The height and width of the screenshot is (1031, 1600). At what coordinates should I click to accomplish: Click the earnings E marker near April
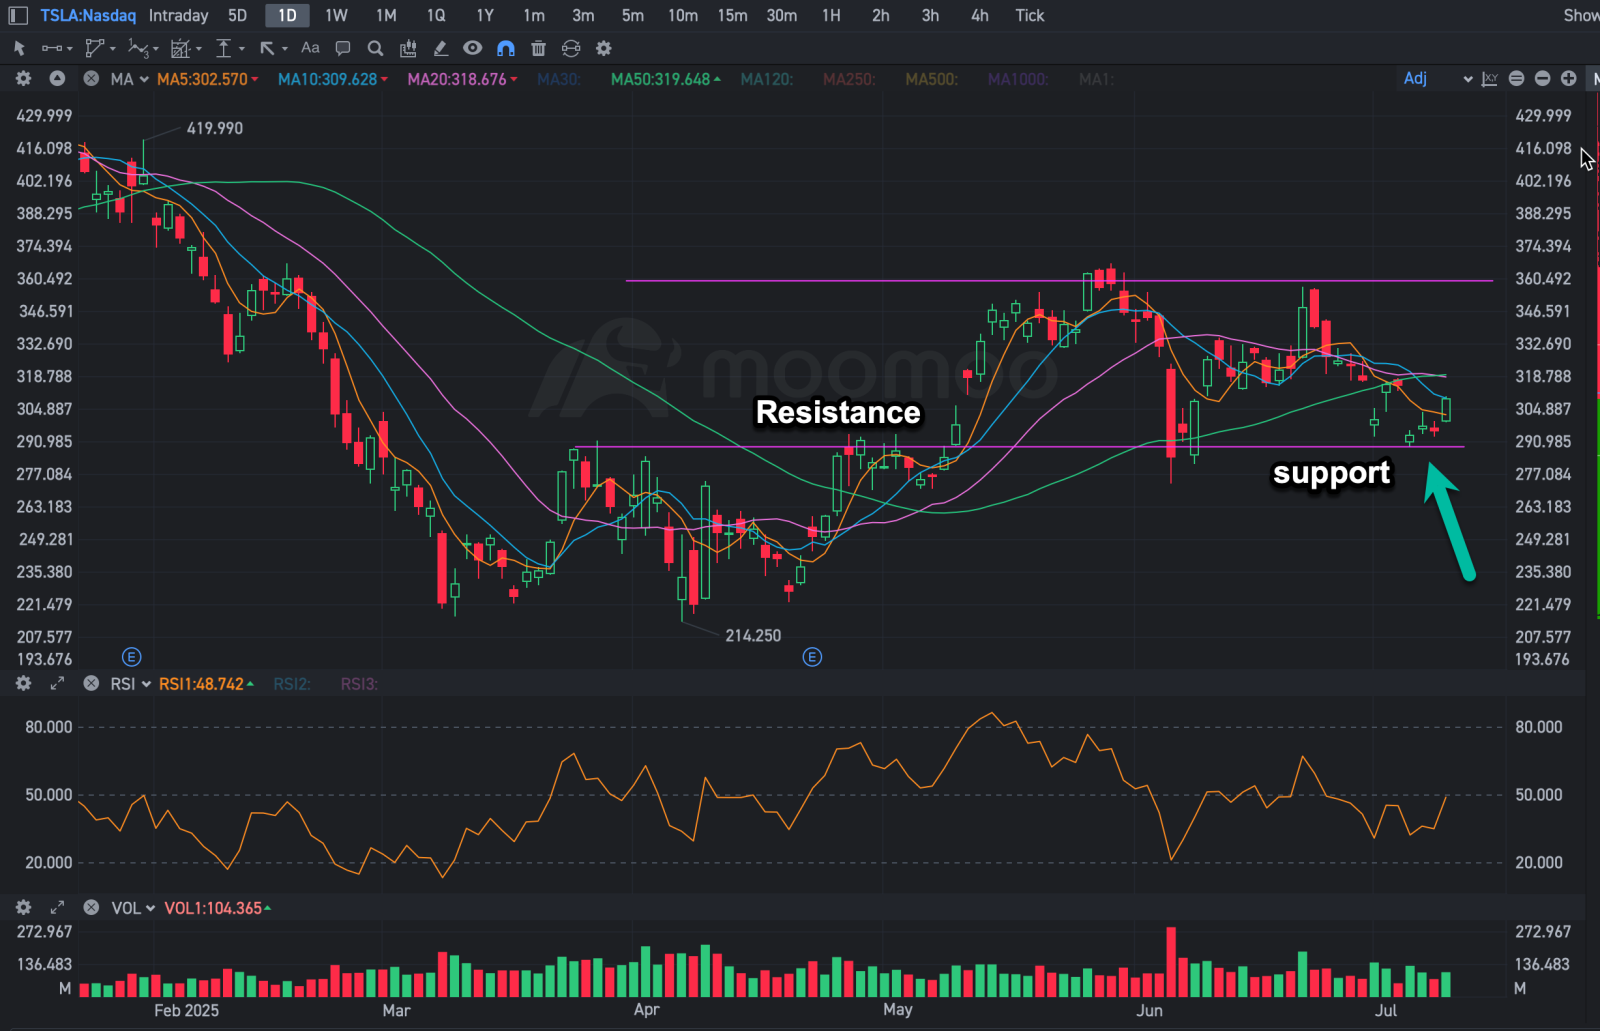point(812,657)
